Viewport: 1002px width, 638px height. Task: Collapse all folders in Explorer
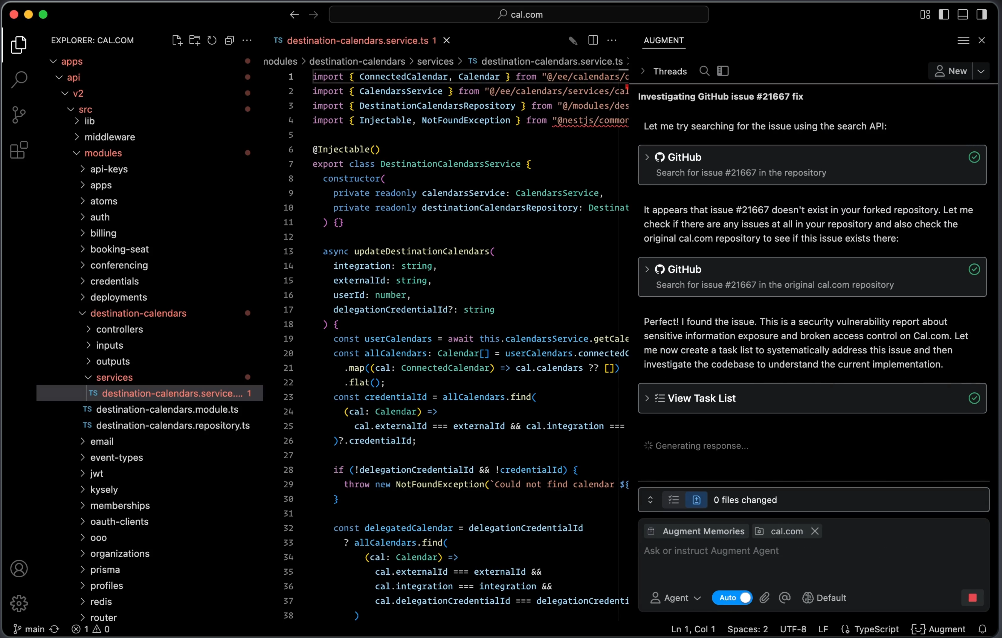click(229, 40)
